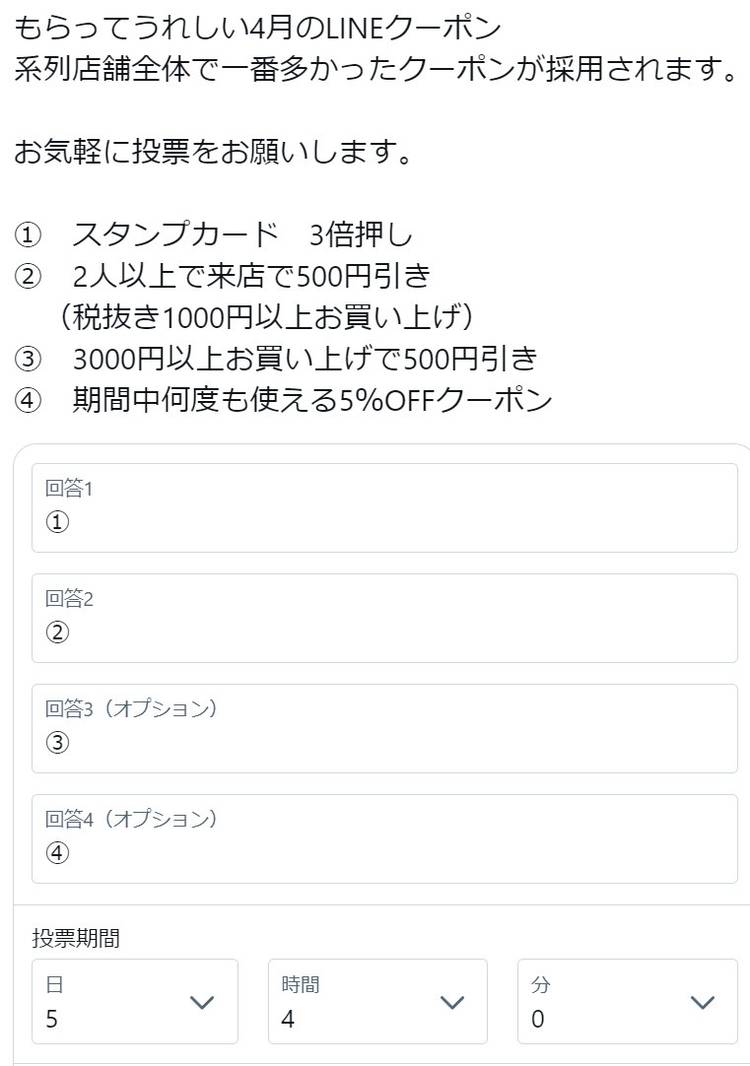Focus the 回答1 answer field
This screenshot has height=1066, width=750.
pyautogui.click(x=385, y=508)
